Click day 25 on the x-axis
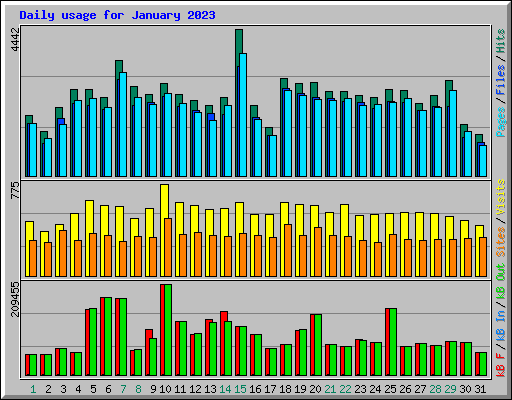Screen dimensions: 512x400 click(390, 389)
